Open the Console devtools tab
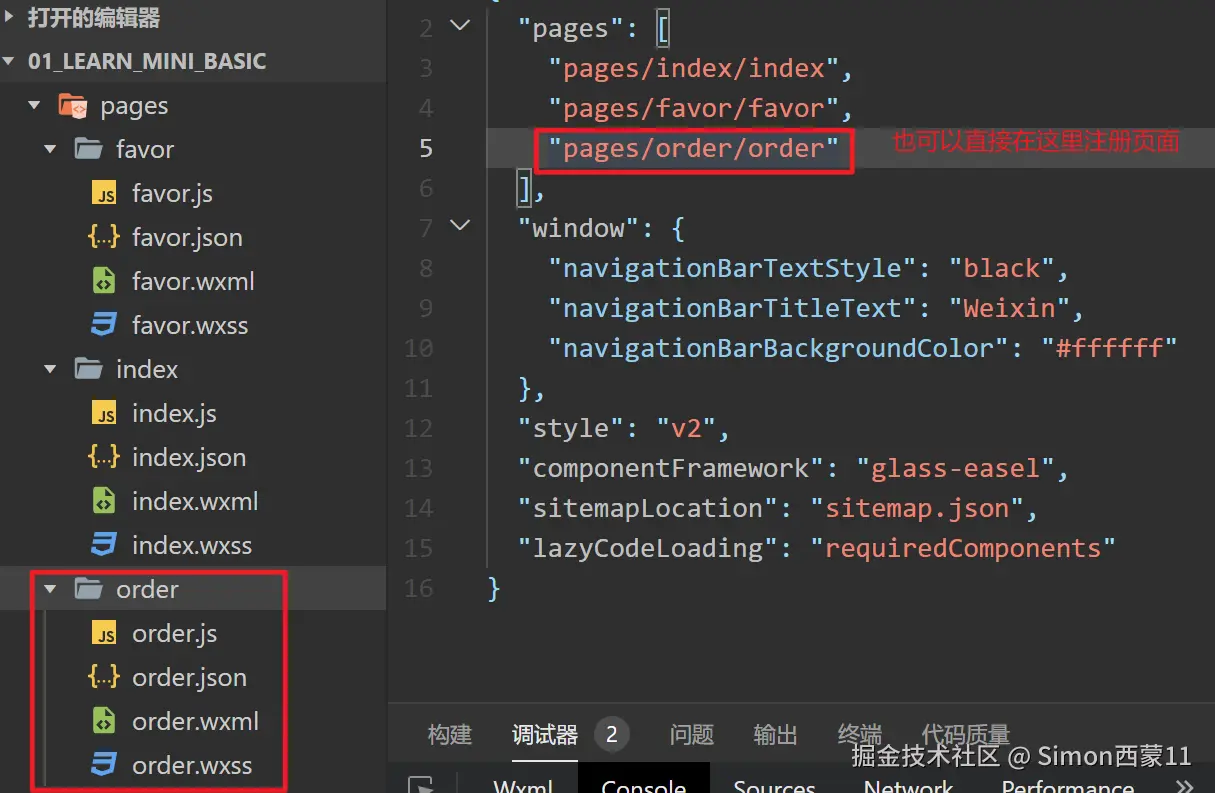This screenshot has width=1215, height=793. 644,786
